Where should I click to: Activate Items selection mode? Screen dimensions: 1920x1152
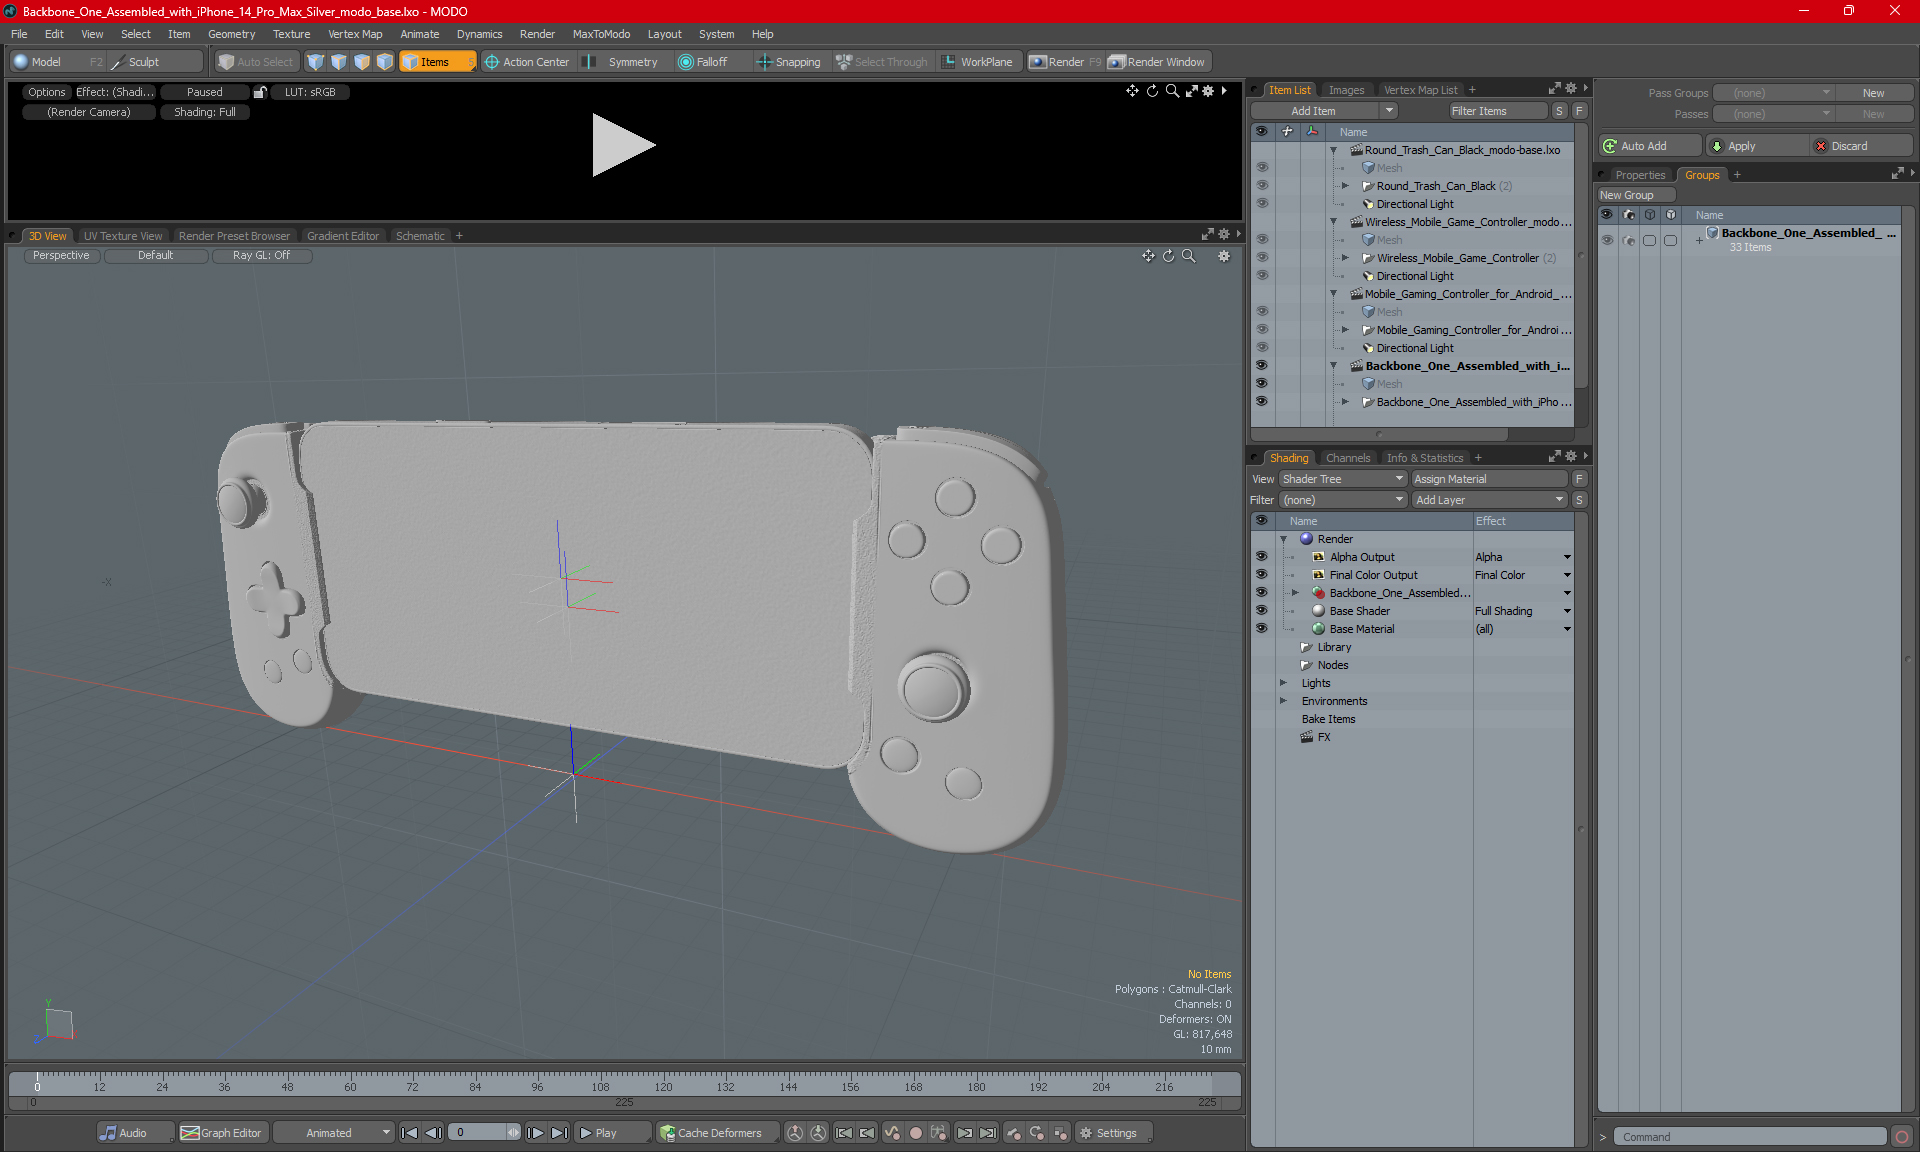[437, 62]
